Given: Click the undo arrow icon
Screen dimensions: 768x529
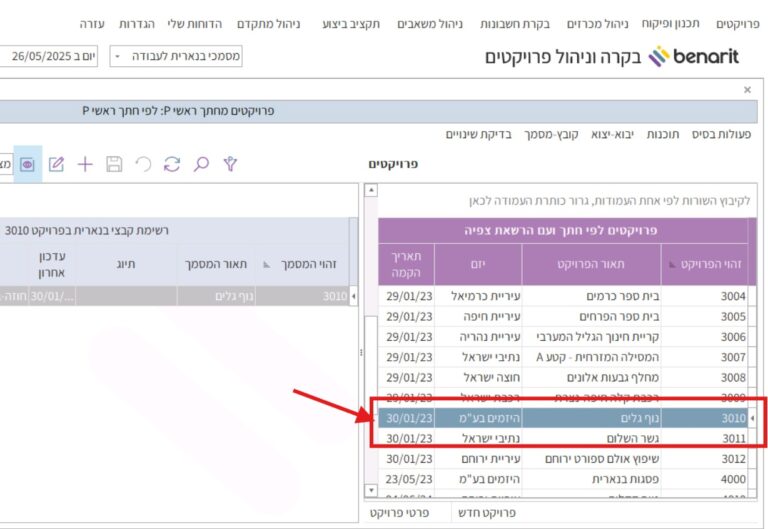Looking at the screenshot, I should 143,164.
